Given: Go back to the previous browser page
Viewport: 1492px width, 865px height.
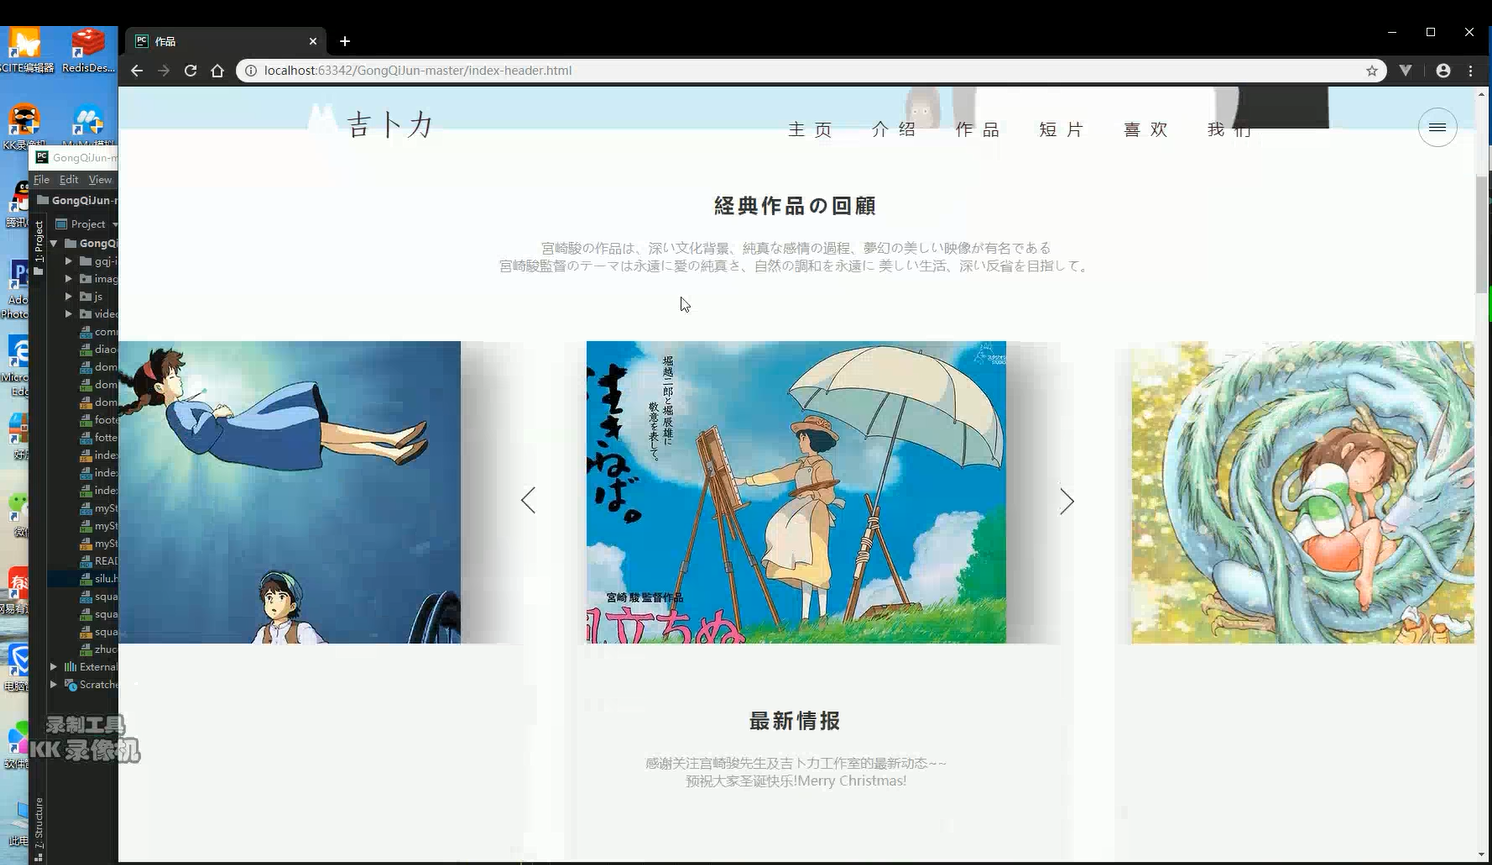Looking at the screenshot, I should coord(137,70).
